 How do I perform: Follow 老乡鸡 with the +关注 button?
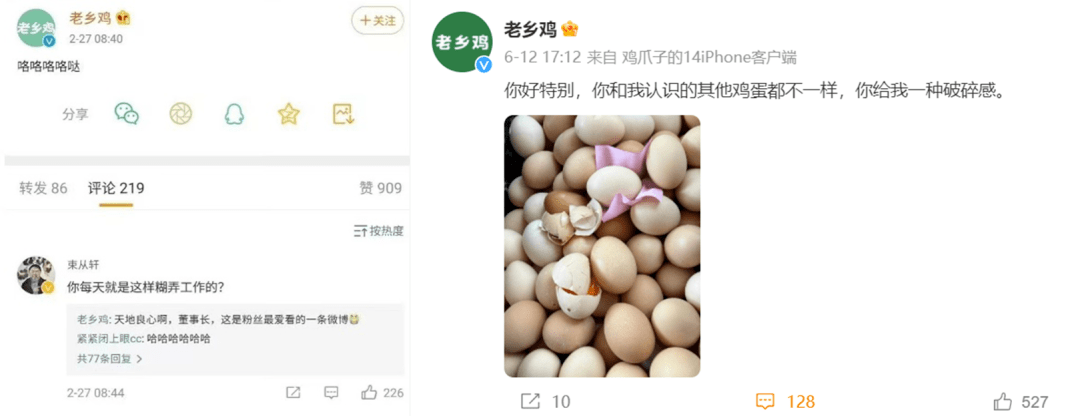coord(377,21)
